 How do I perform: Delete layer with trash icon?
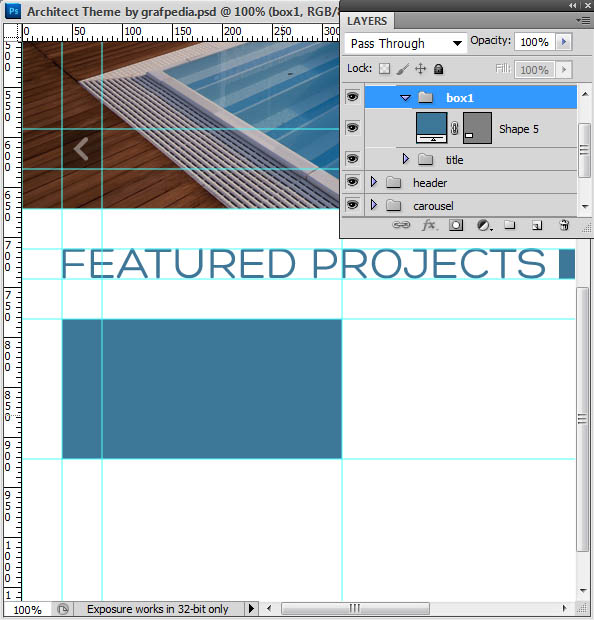[x=564, y=225]
